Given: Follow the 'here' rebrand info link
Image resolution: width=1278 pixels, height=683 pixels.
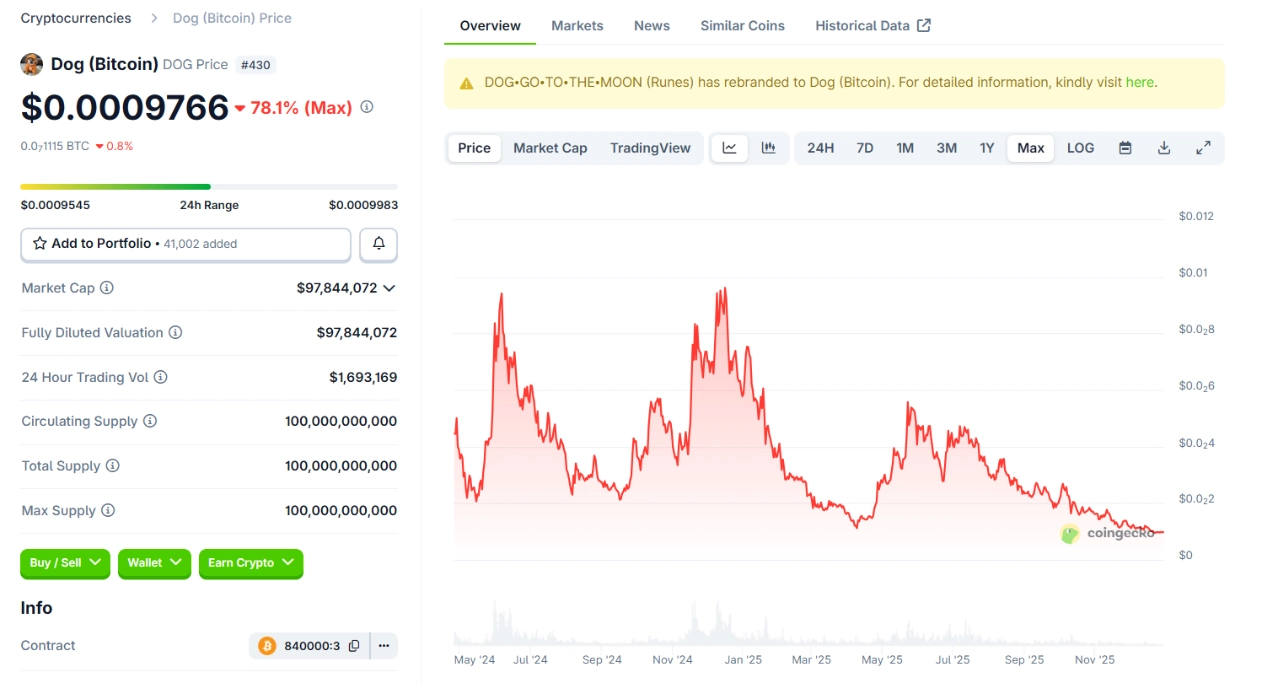Looking at the screenshot, I should pyautogui.click(x=1139, y=83).
